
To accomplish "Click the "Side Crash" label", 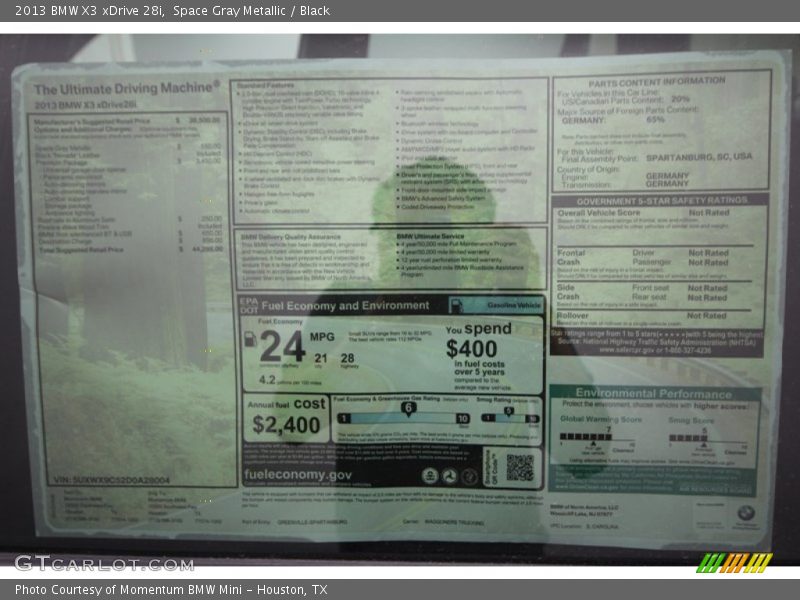I will coord(568,292).
